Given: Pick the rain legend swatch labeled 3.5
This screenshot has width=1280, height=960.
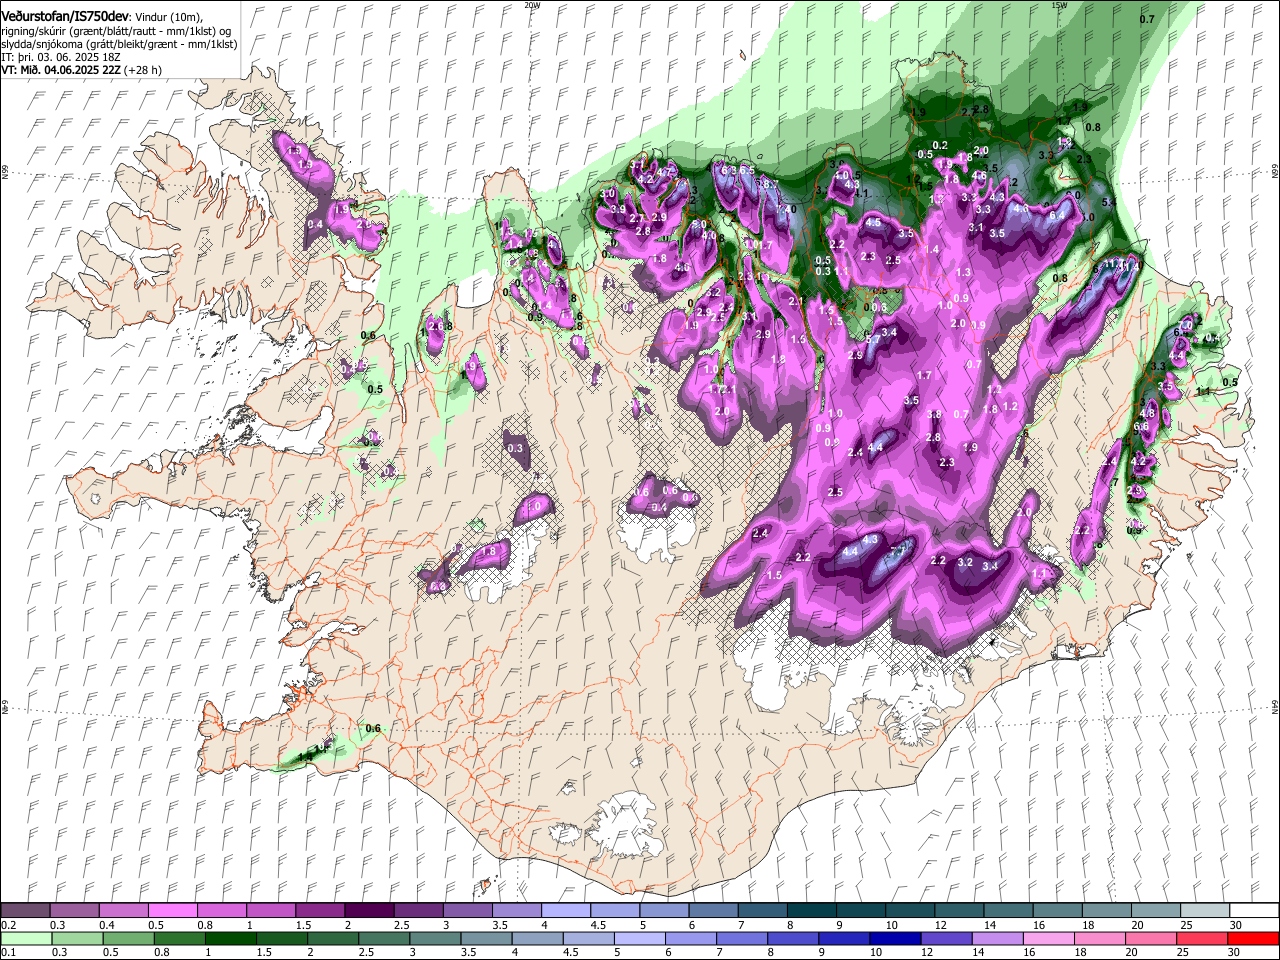Looking at the screenshot, I should tap(485, 938).
